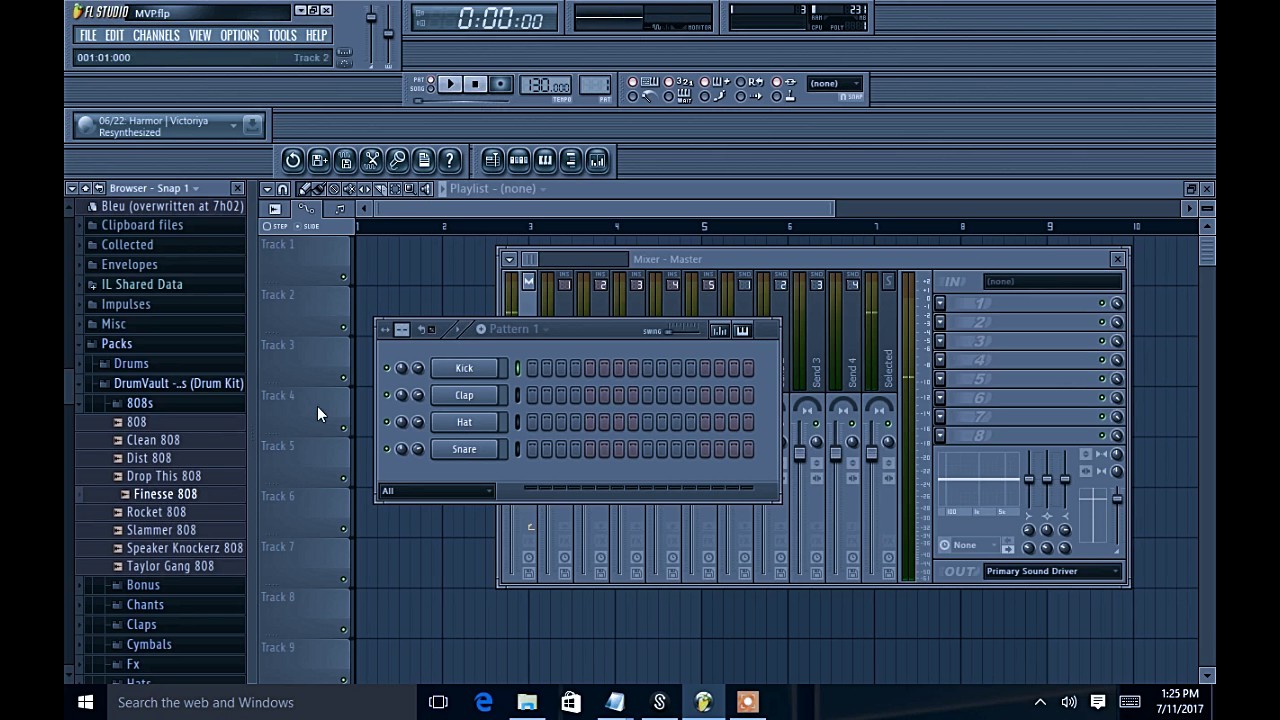The width and height of the screenshot is (1280, 720).
Task: Toggle the Browser panel toolbar icon
Action: click(x=571, y=160)
